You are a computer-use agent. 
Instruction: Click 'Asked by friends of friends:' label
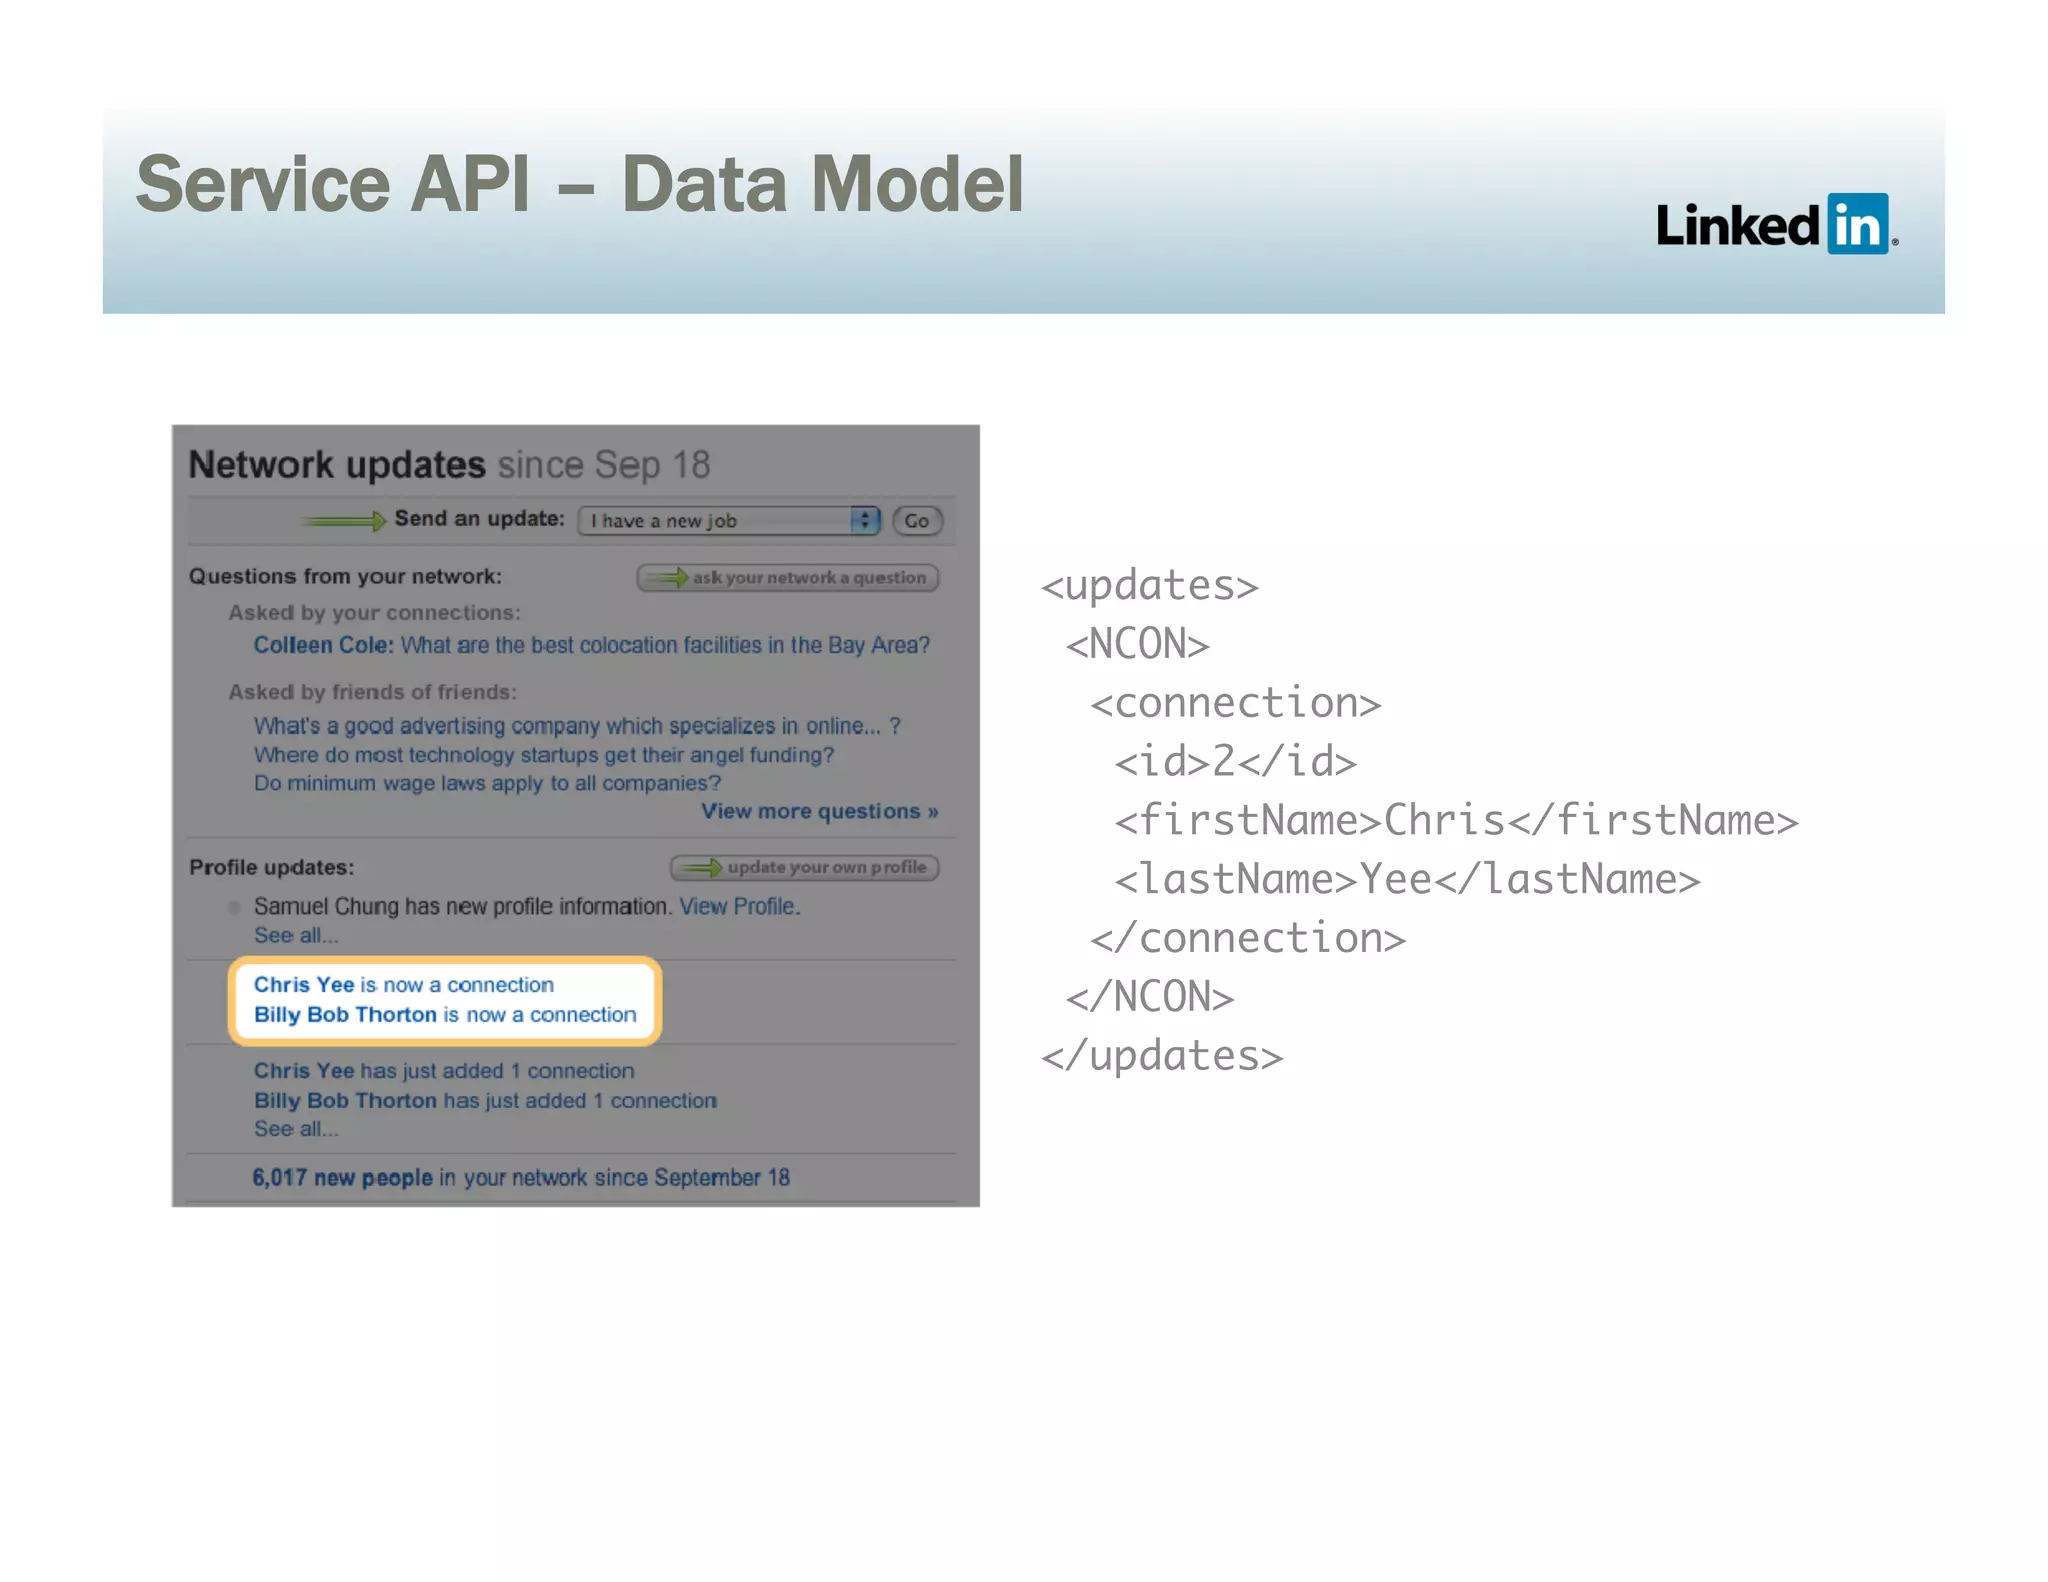click(372, 692)
